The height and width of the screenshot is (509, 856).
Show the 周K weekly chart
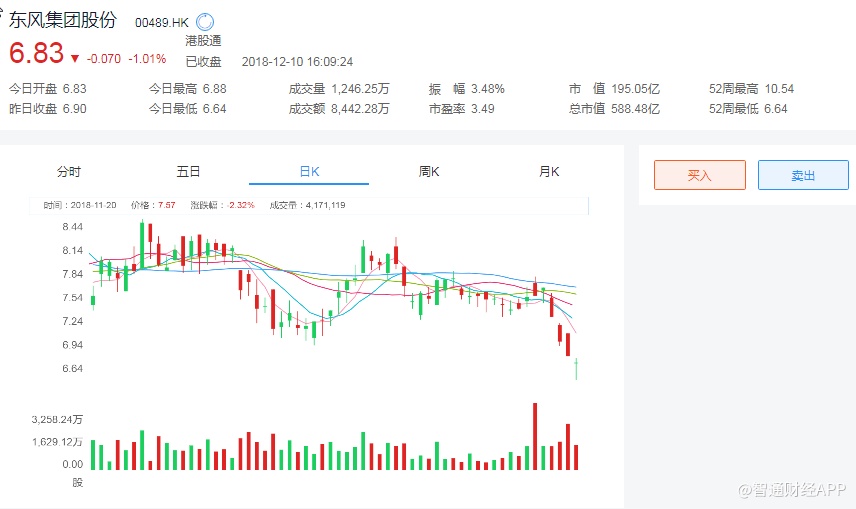[x=429, y=172]
